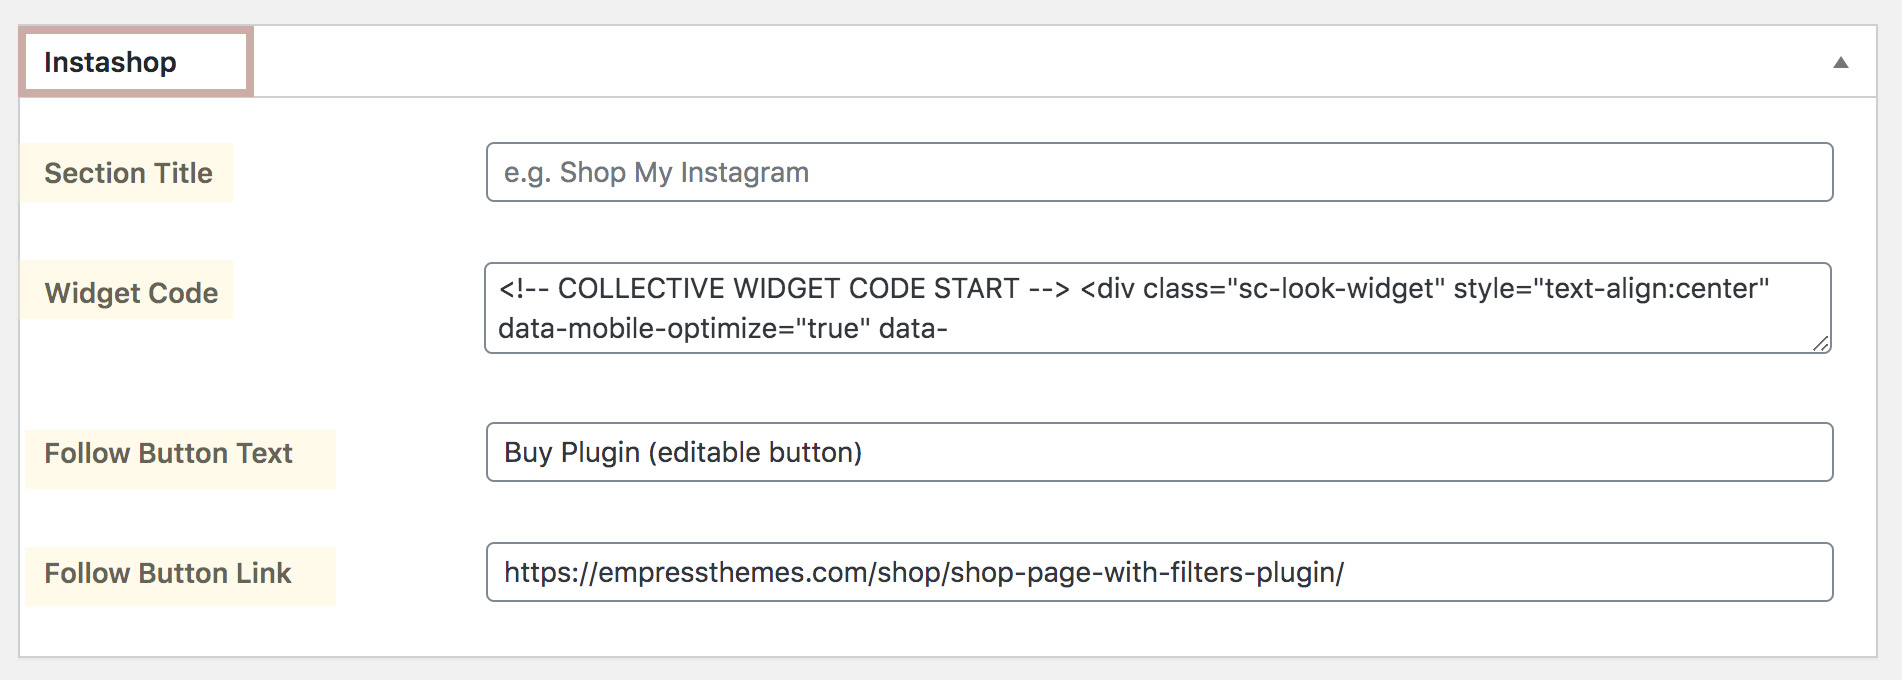Click the Widget Code label
1902x680 pixels.
coord(131,293)
